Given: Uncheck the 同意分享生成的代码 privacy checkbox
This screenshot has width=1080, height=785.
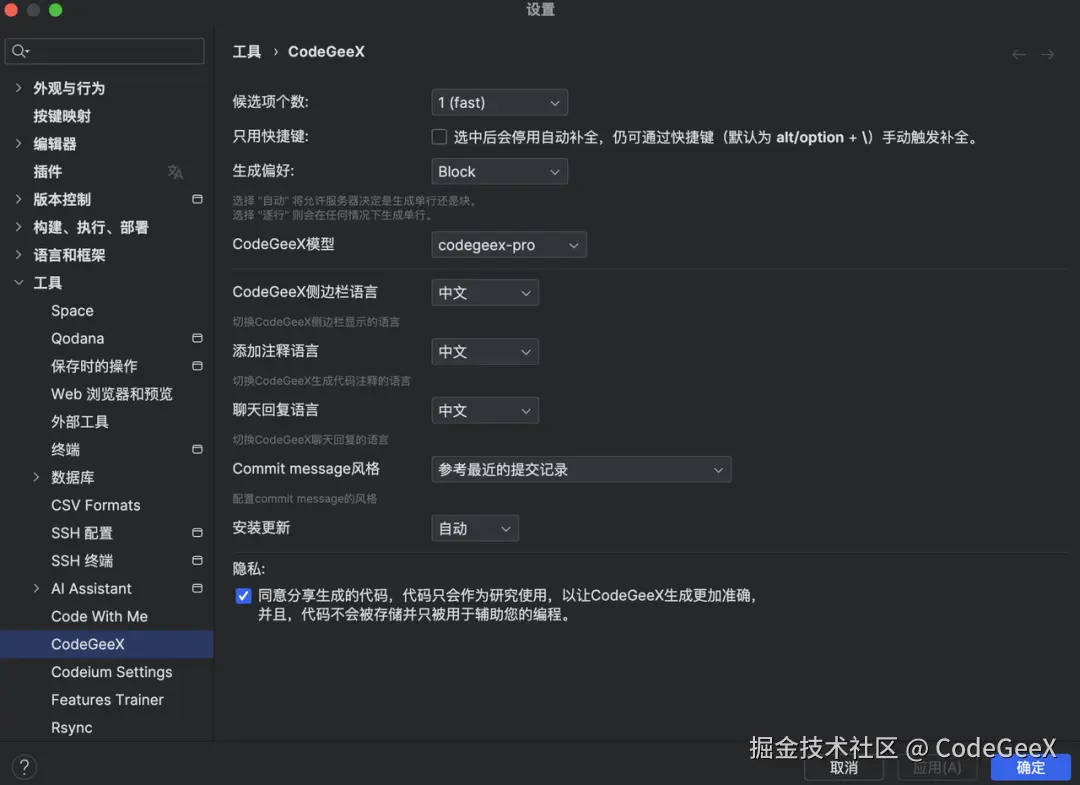Looking at the screenshot, I should (x=243, y=595).
